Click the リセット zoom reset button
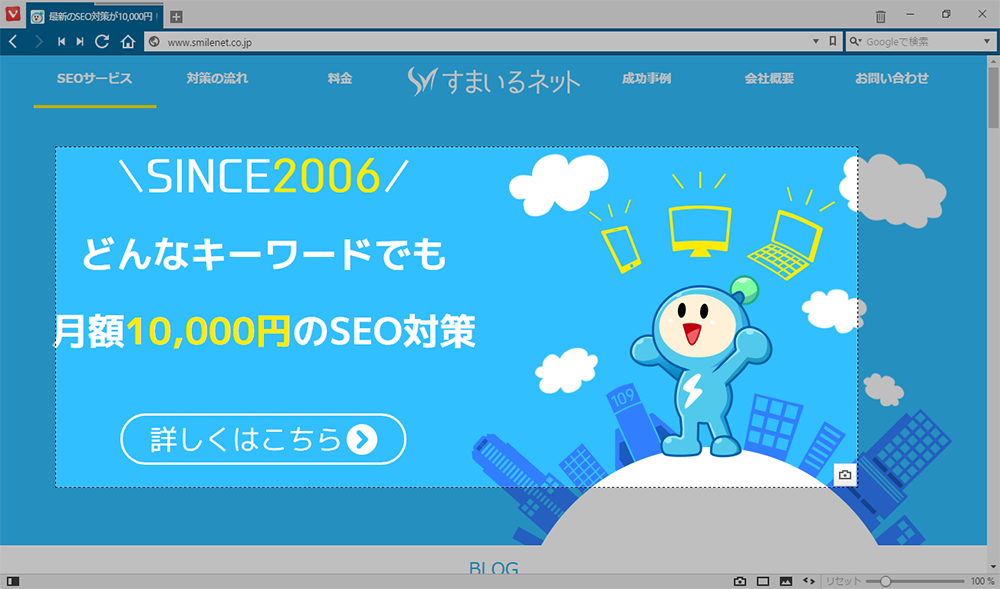This screenshot has height=589, width=1000. [843, 581]
